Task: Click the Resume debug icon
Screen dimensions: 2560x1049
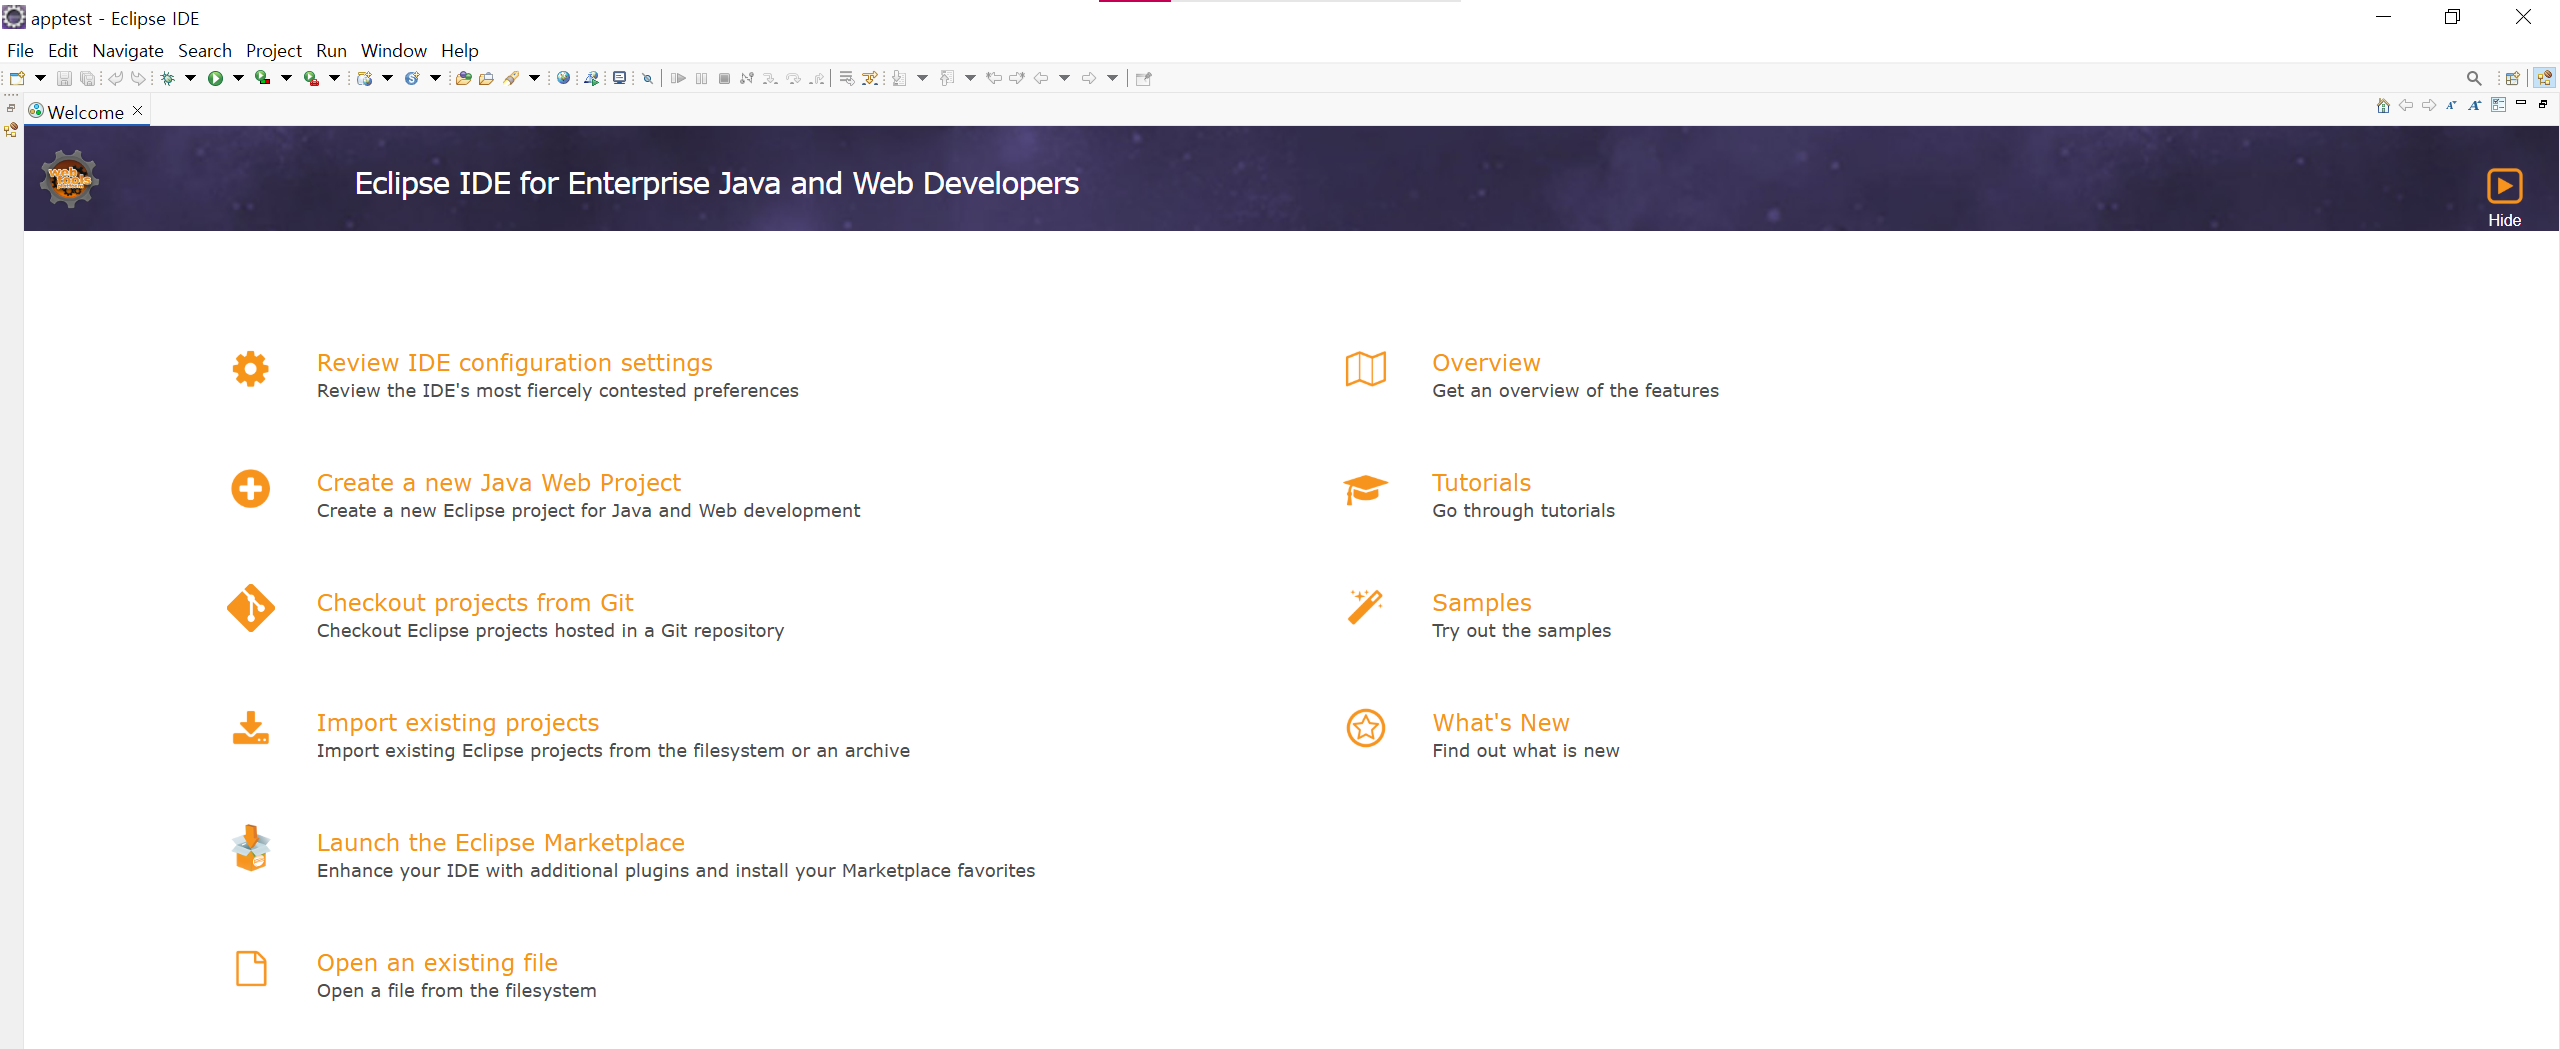Action: pos(678,78)
